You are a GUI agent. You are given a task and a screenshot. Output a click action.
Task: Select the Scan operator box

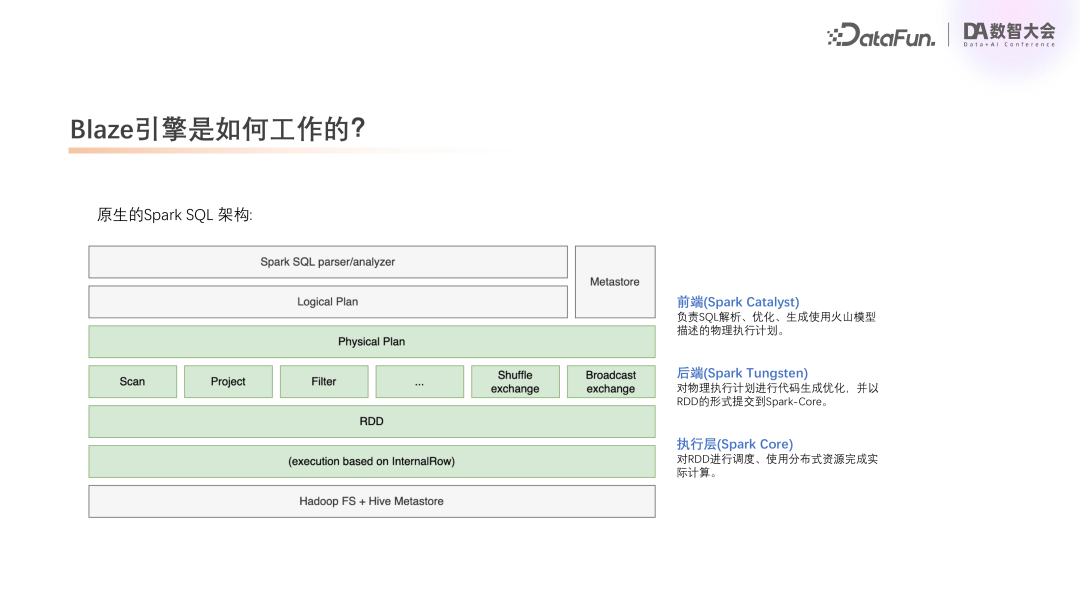coord(132,381)
